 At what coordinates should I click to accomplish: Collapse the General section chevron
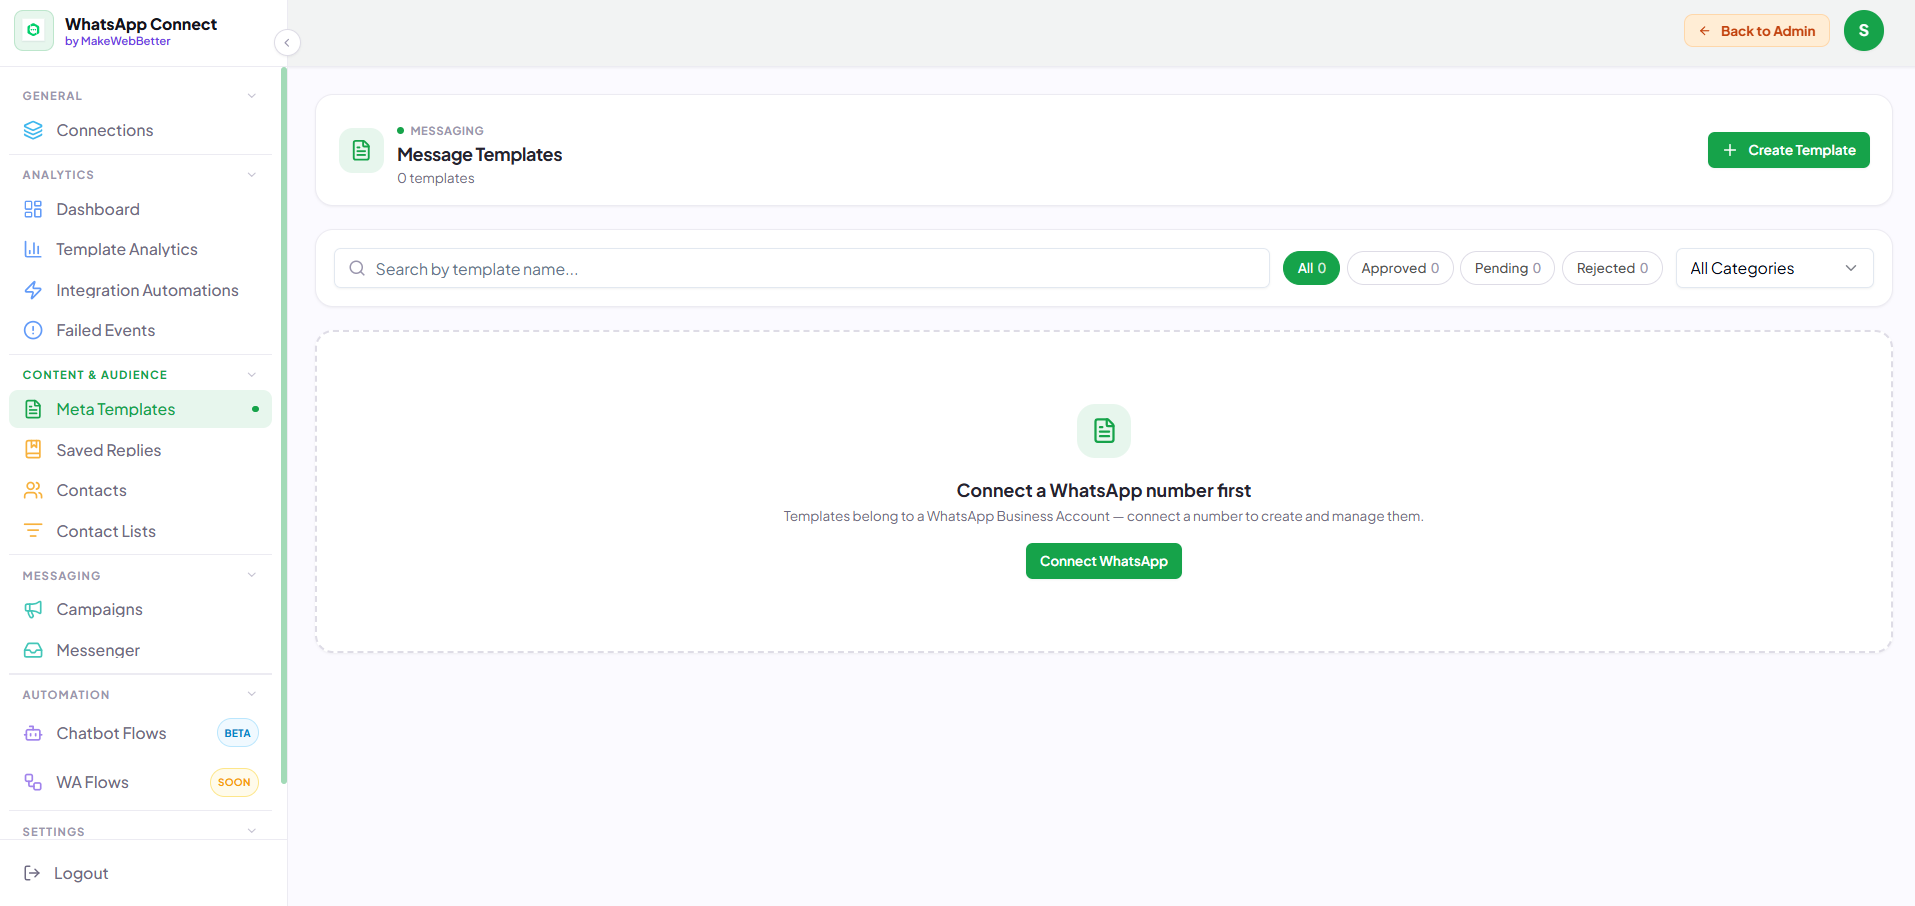click(x=252, y=96)
